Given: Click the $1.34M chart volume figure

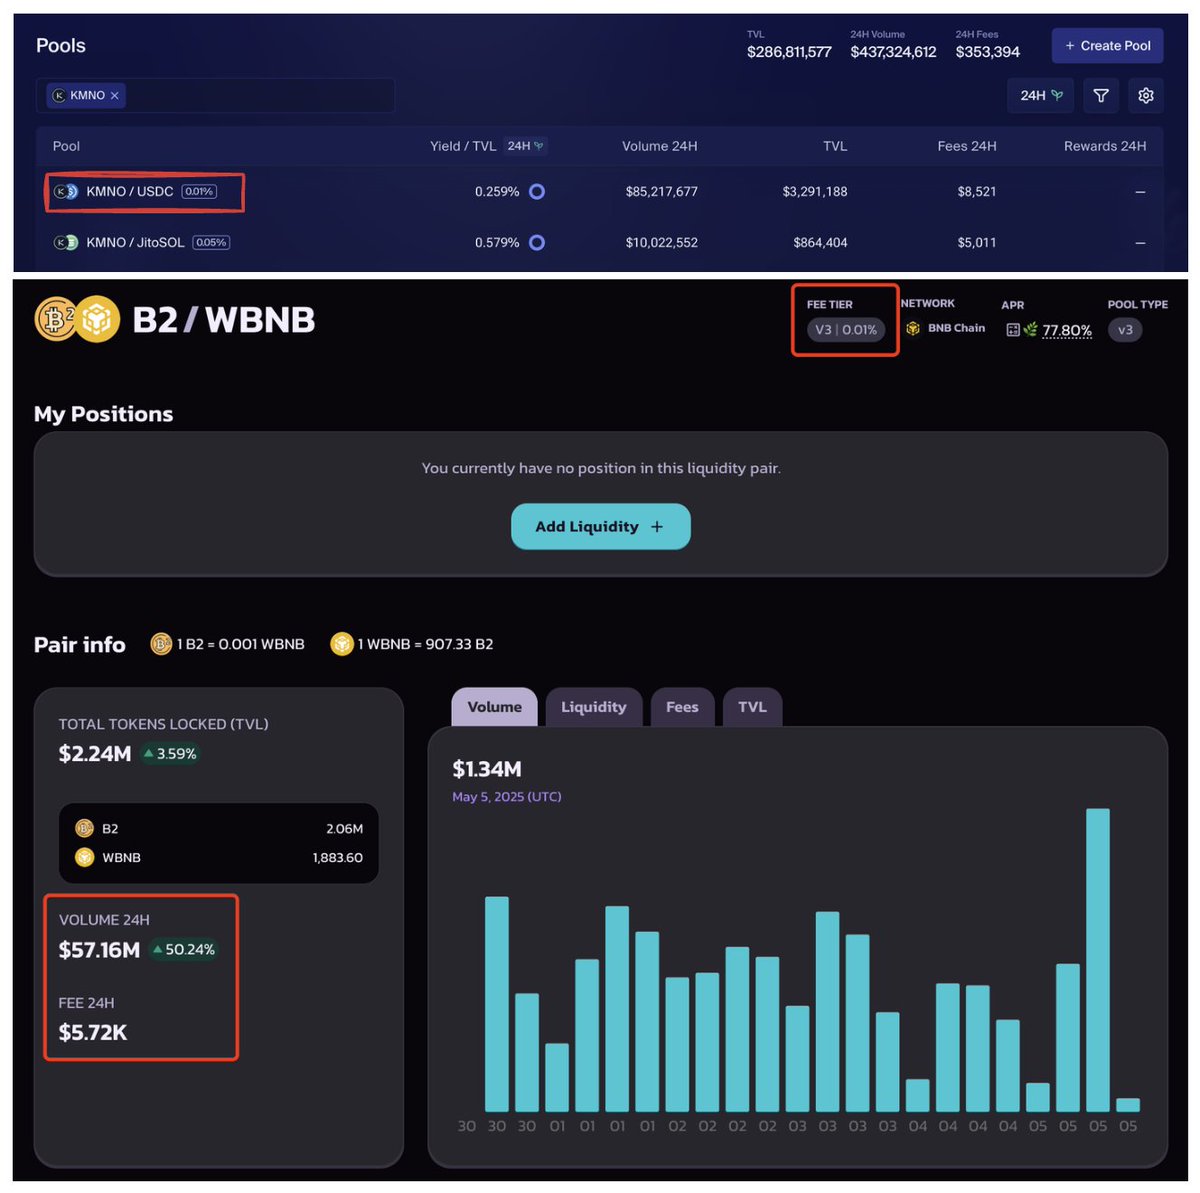Looking at the screenshot, I should click(x=487, y=769).
